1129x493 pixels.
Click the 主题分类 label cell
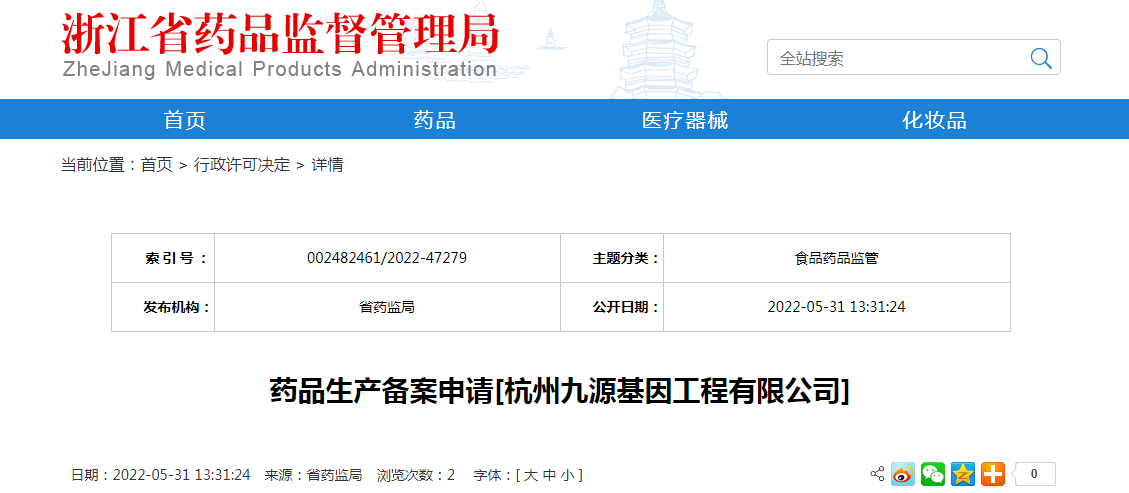click(612, 258)
